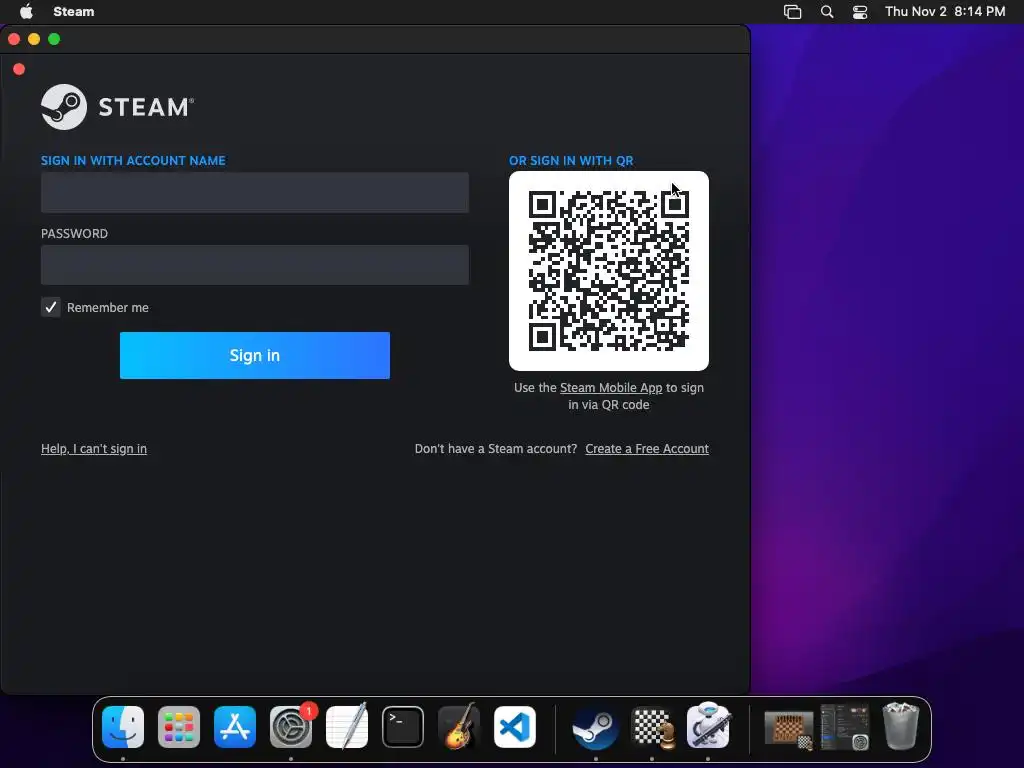Click the Steam icon in the Dock
This screenshot has width=1024, height=768.
tap(596, 727)
